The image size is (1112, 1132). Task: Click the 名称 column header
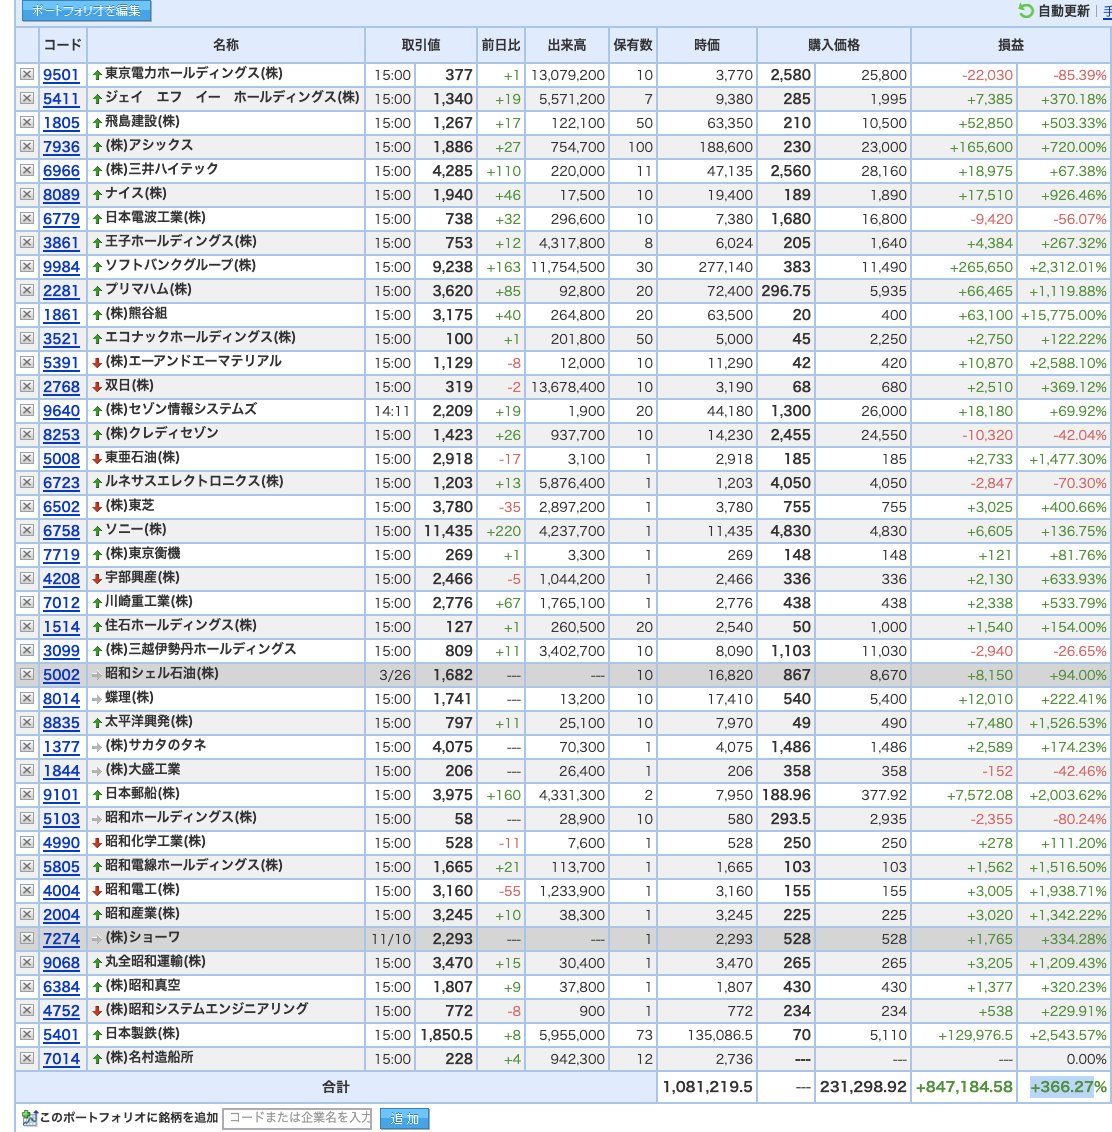point(225,45)
